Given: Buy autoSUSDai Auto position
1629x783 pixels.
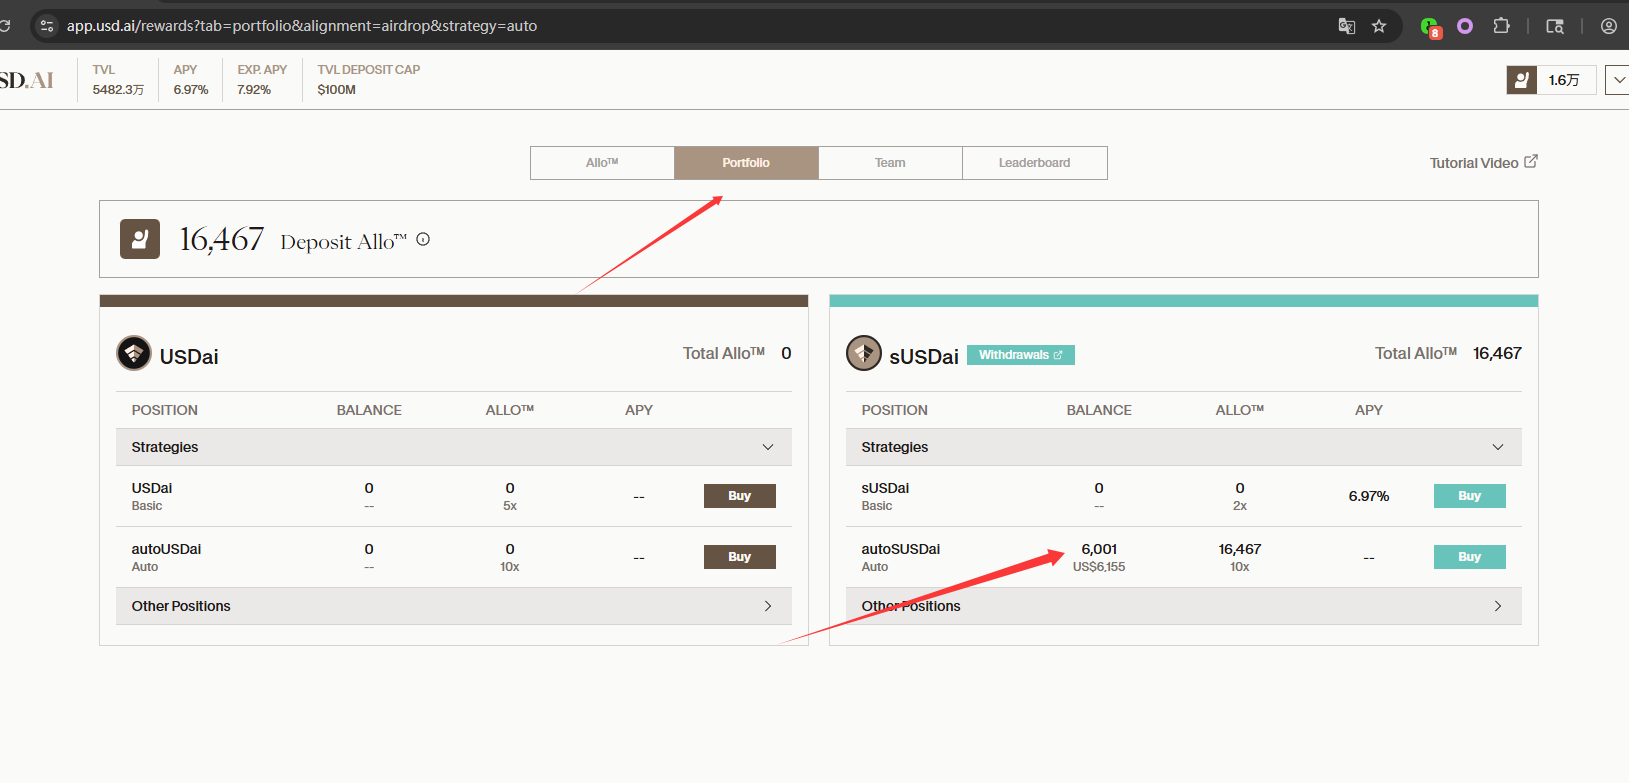Looking at the screenshot, I should [x=1470, y=557].
